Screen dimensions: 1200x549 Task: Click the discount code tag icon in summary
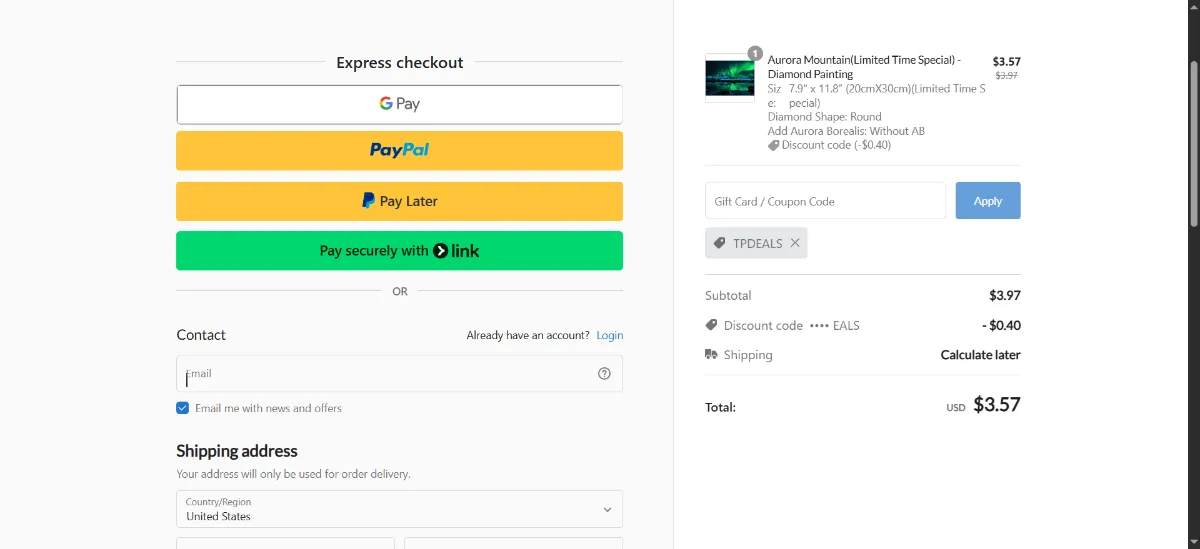[x=711, y=325]
